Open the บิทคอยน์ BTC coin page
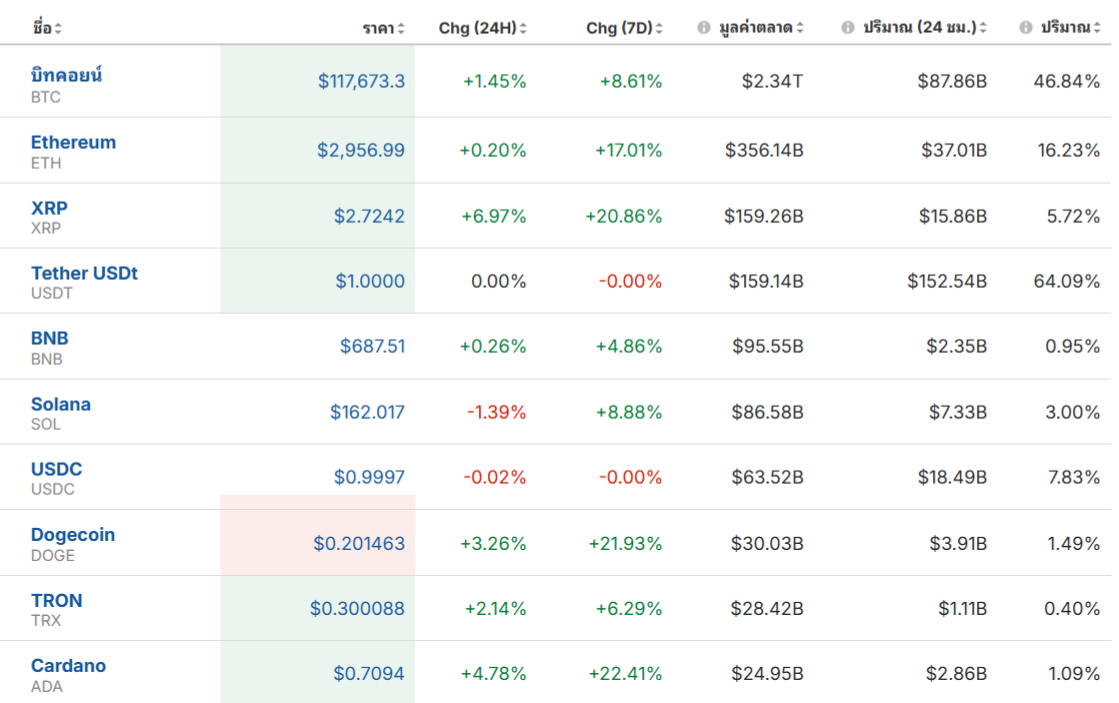The height and width of the screenshot is (703, 1119). [x=66, y=74]
